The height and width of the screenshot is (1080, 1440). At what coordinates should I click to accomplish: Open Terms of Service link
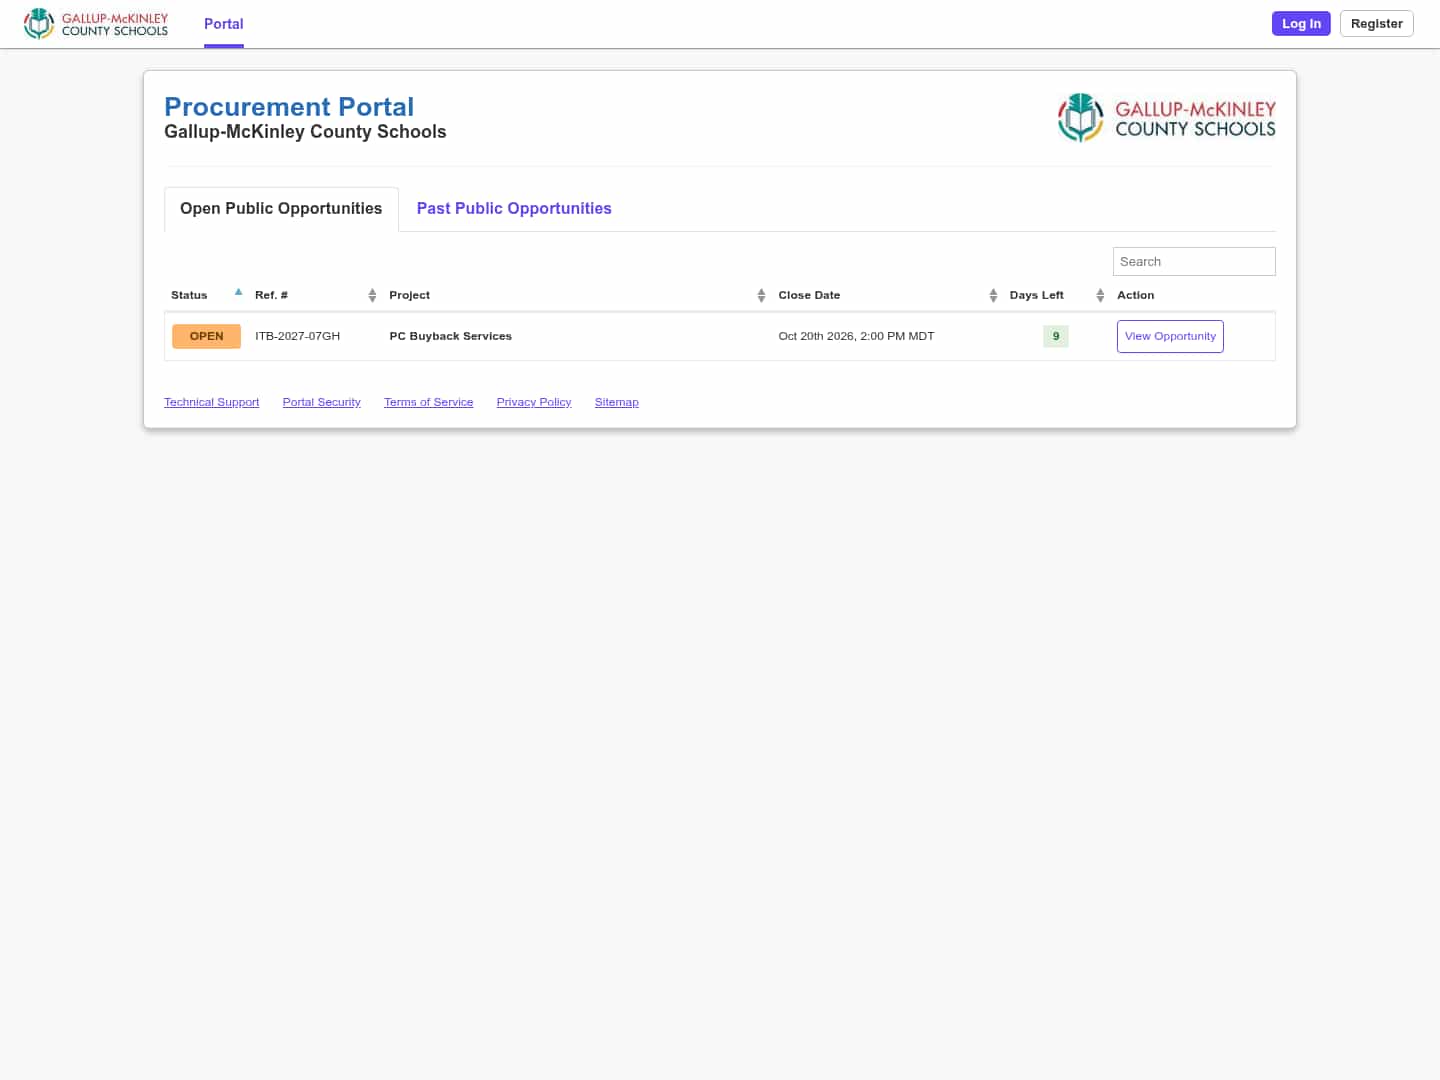click(429, 402)
